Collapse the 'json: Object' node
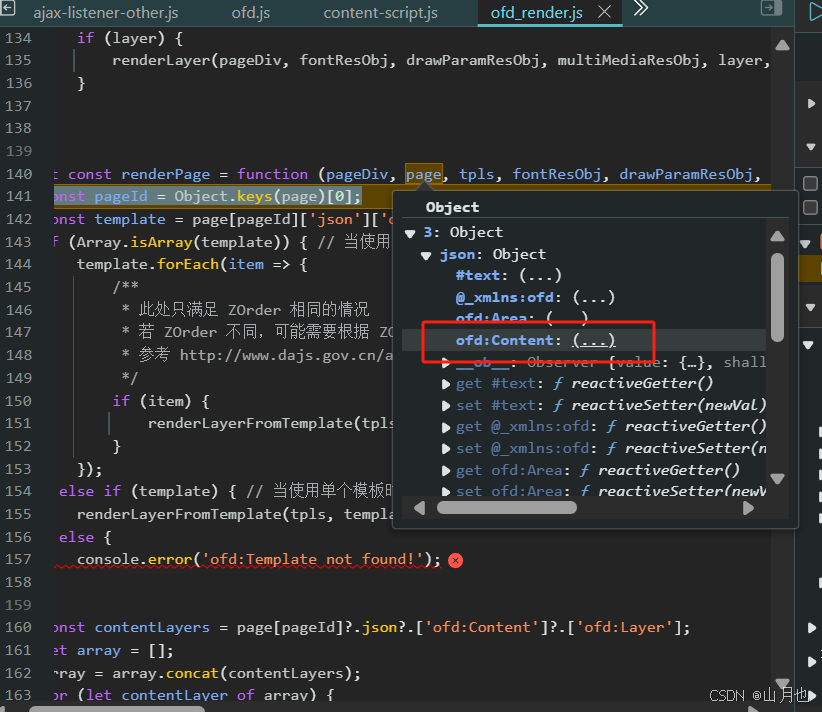 (x=426, y=255)
